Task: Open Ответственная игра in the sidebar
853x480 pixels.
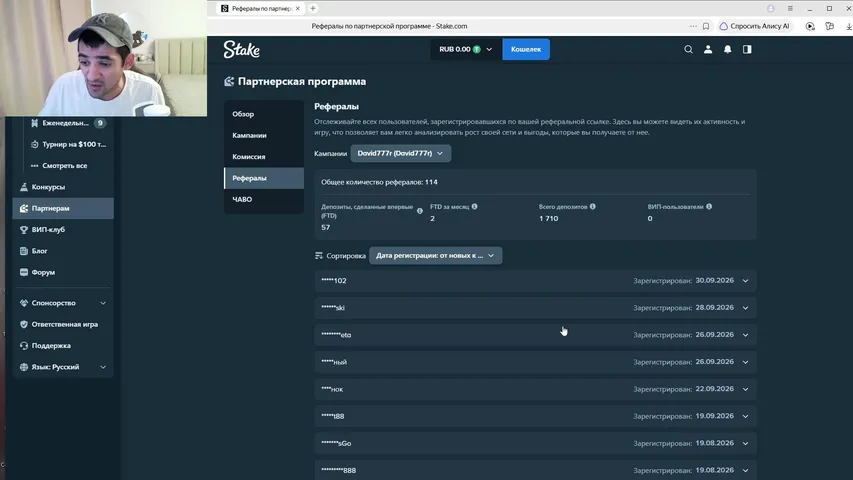Action: coord(63,324)
